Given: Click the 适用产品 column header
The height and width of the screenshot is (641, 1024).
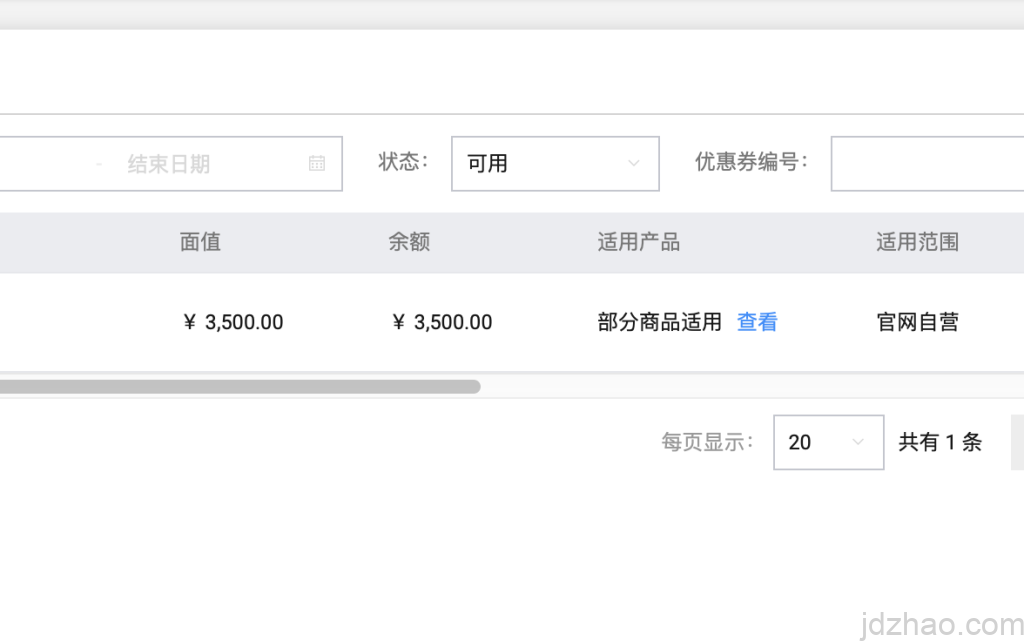Looking at the screenshot, I should point(638,242).
